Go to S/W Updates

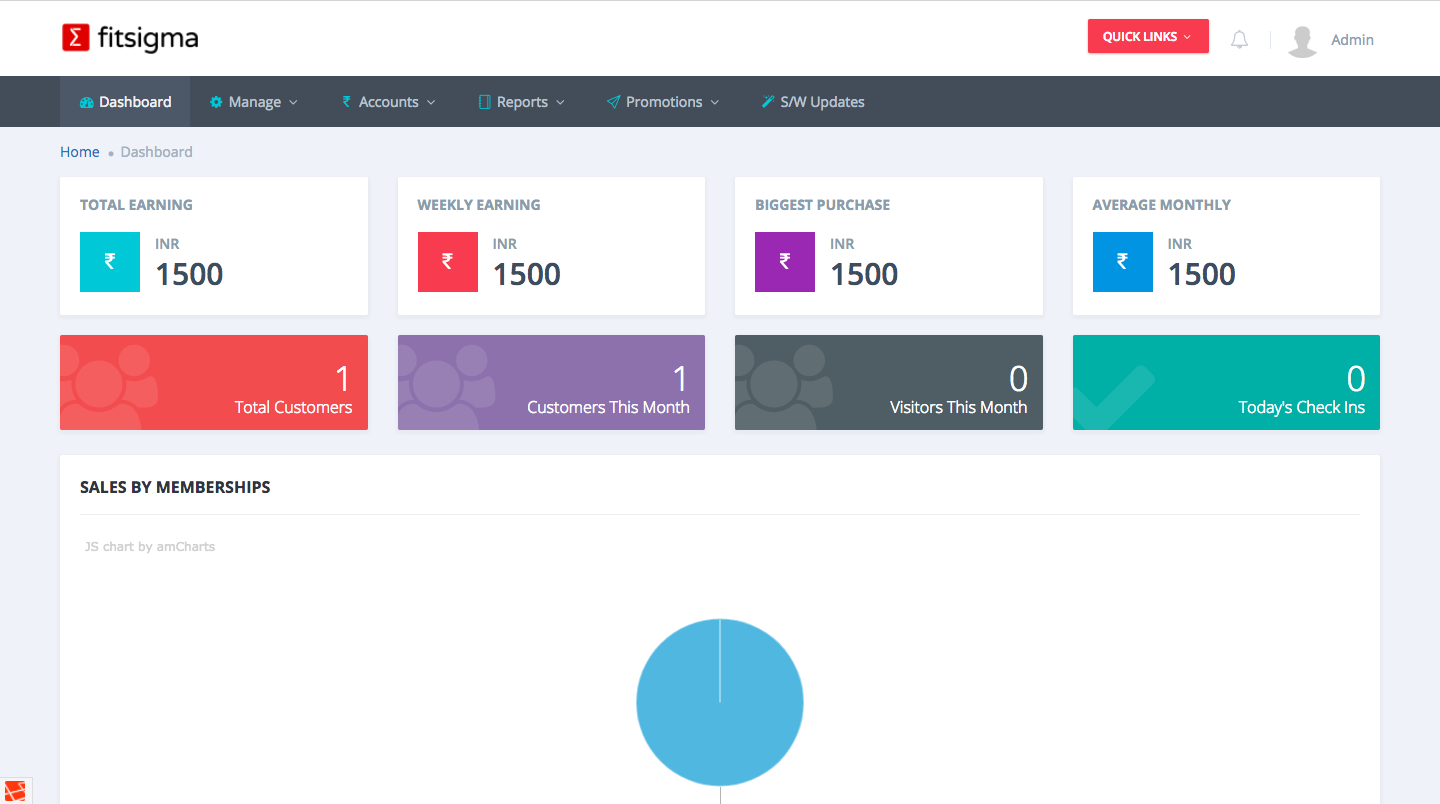pos(812,102)
